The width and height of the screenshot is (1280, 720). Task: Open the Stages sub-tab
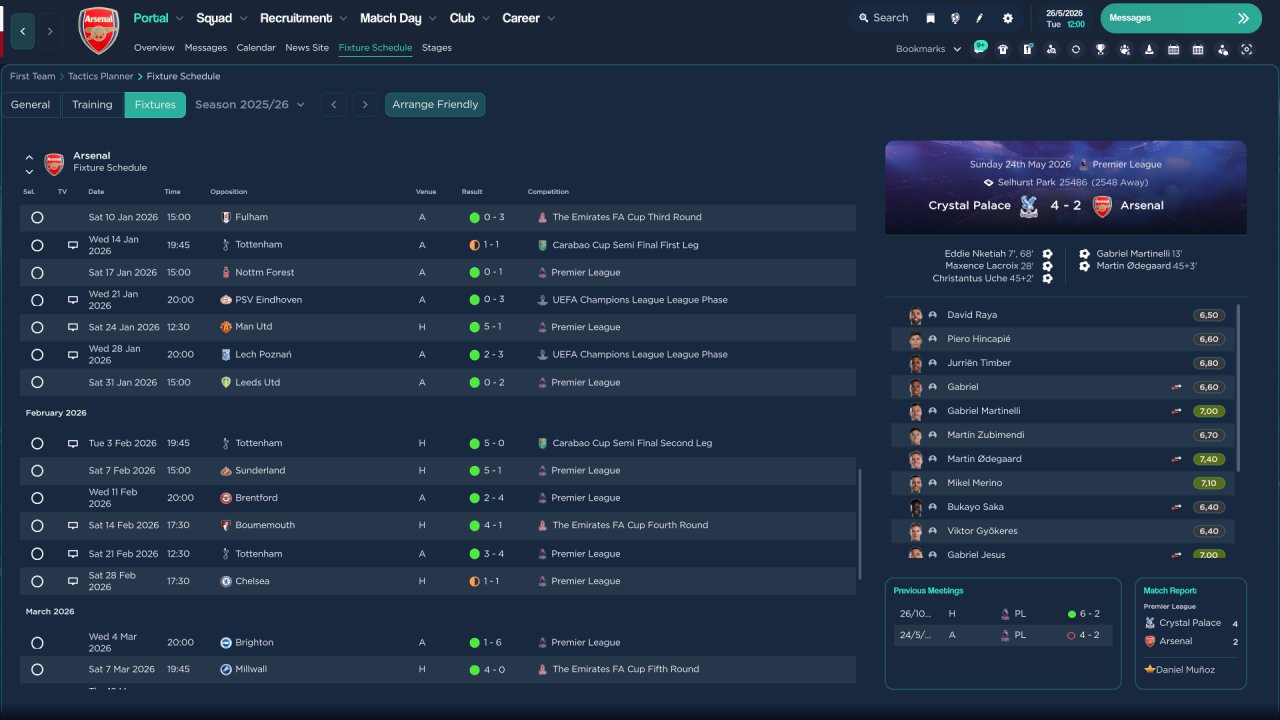437,48
